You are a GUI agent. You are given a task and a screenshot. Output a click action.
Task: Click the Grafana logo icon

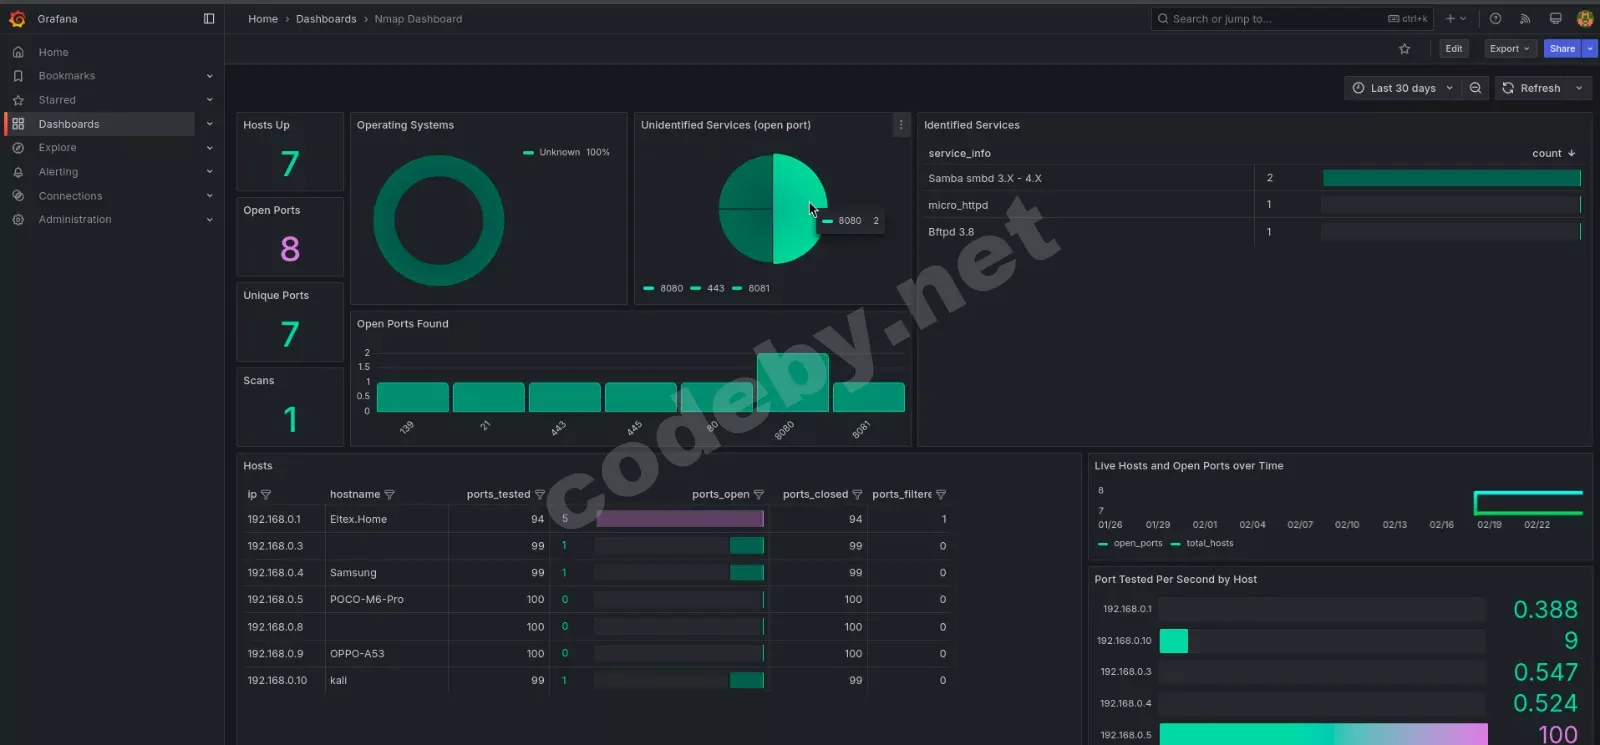(x=17, y=19)
